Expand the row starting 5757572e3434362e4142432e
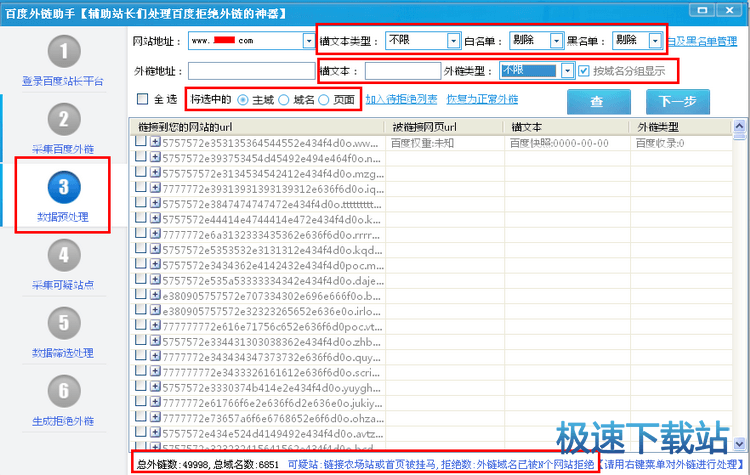The width and height of the screenshot is (750, 475). [155, 265]
